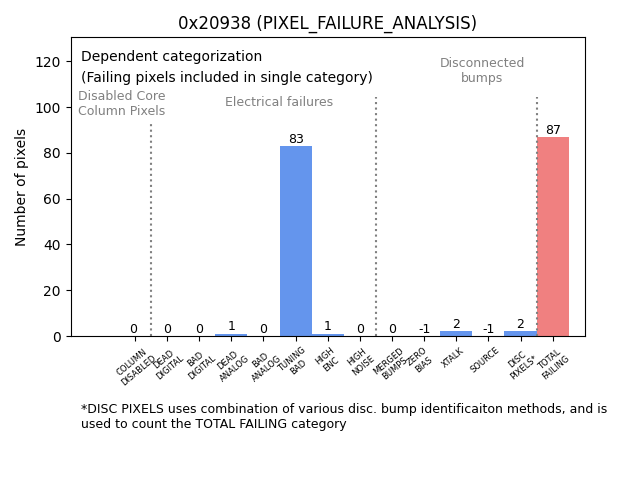Click the "Electrical failures" group label
The image size is (640, 480).
(279, 102)
